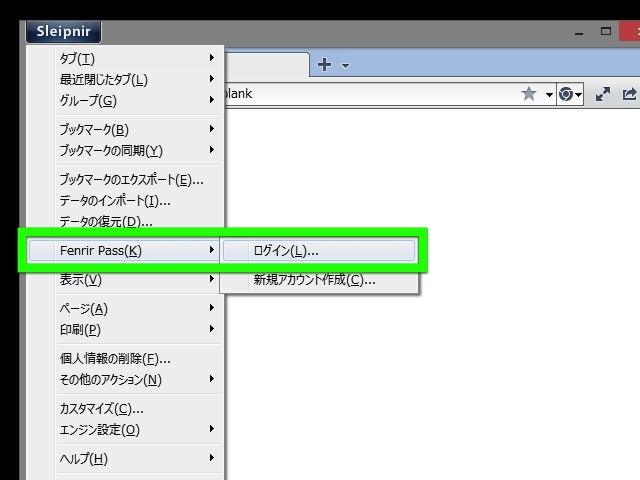Open the dropdown arrow beside the new tab plus
The width and height of the screenshot is (640, 480).
(x=345, y=65)
